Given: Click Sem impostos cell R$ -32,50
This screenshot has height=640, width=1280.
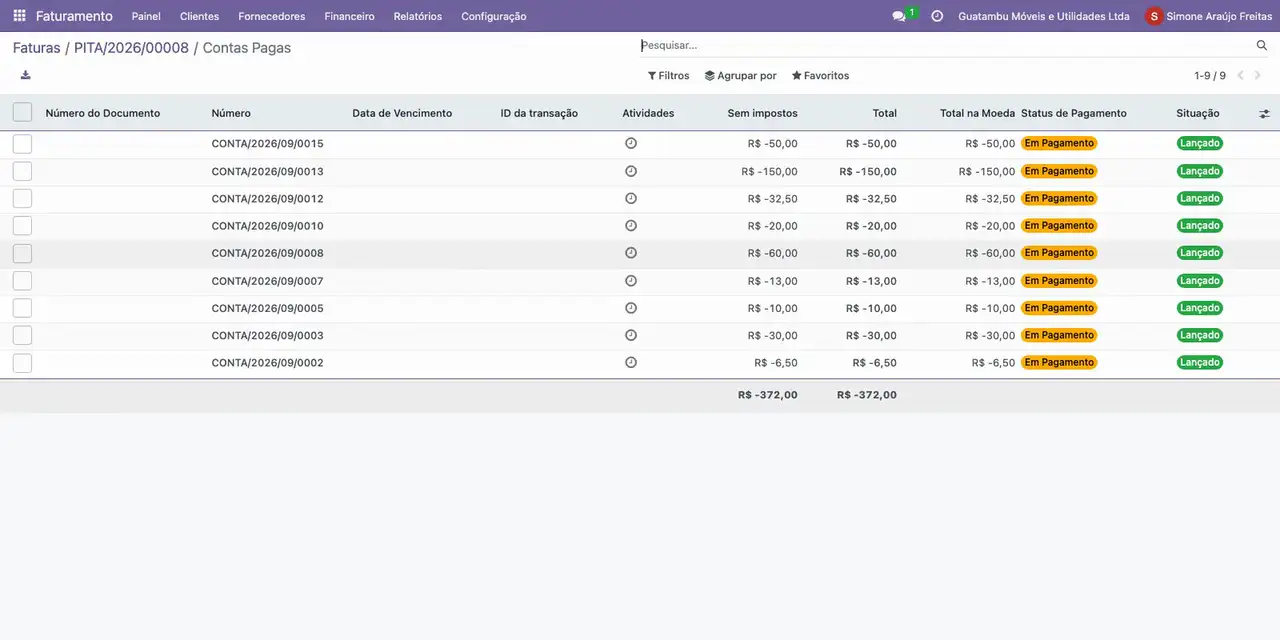Looking at the screenshot, I should (x=772, y=198).
